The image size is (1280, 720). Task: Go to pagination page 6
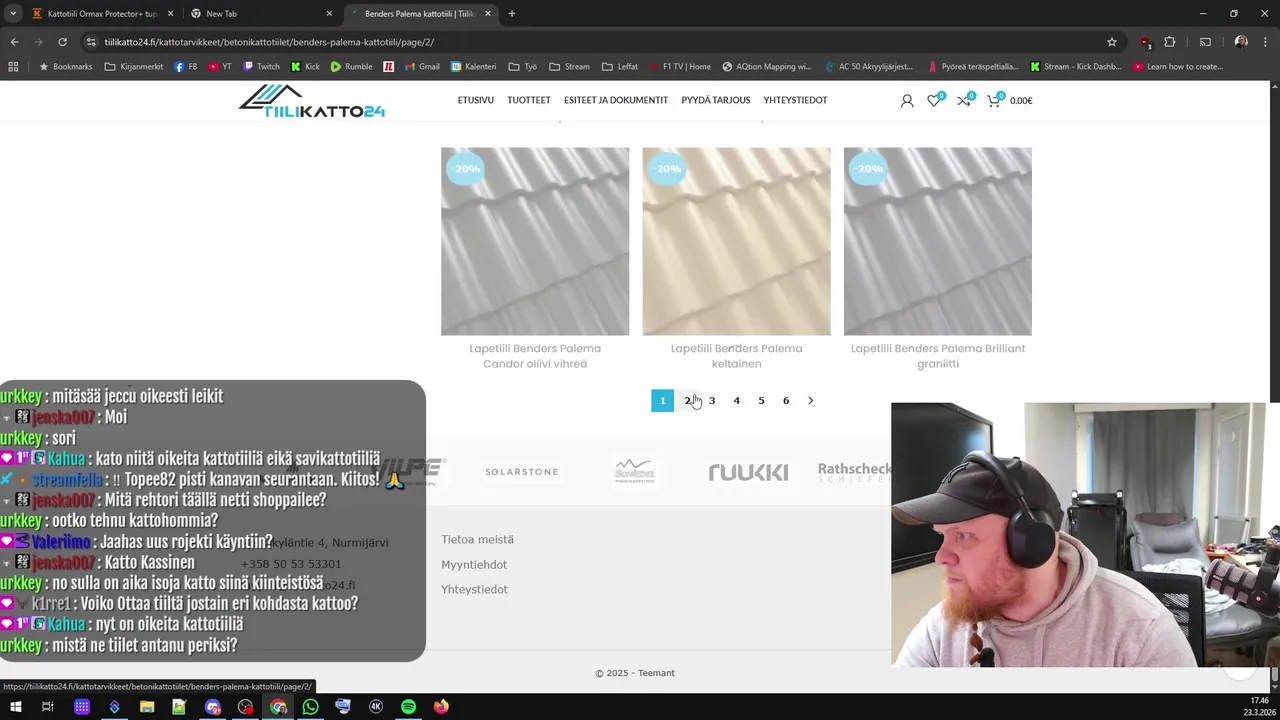click(786, 401)
